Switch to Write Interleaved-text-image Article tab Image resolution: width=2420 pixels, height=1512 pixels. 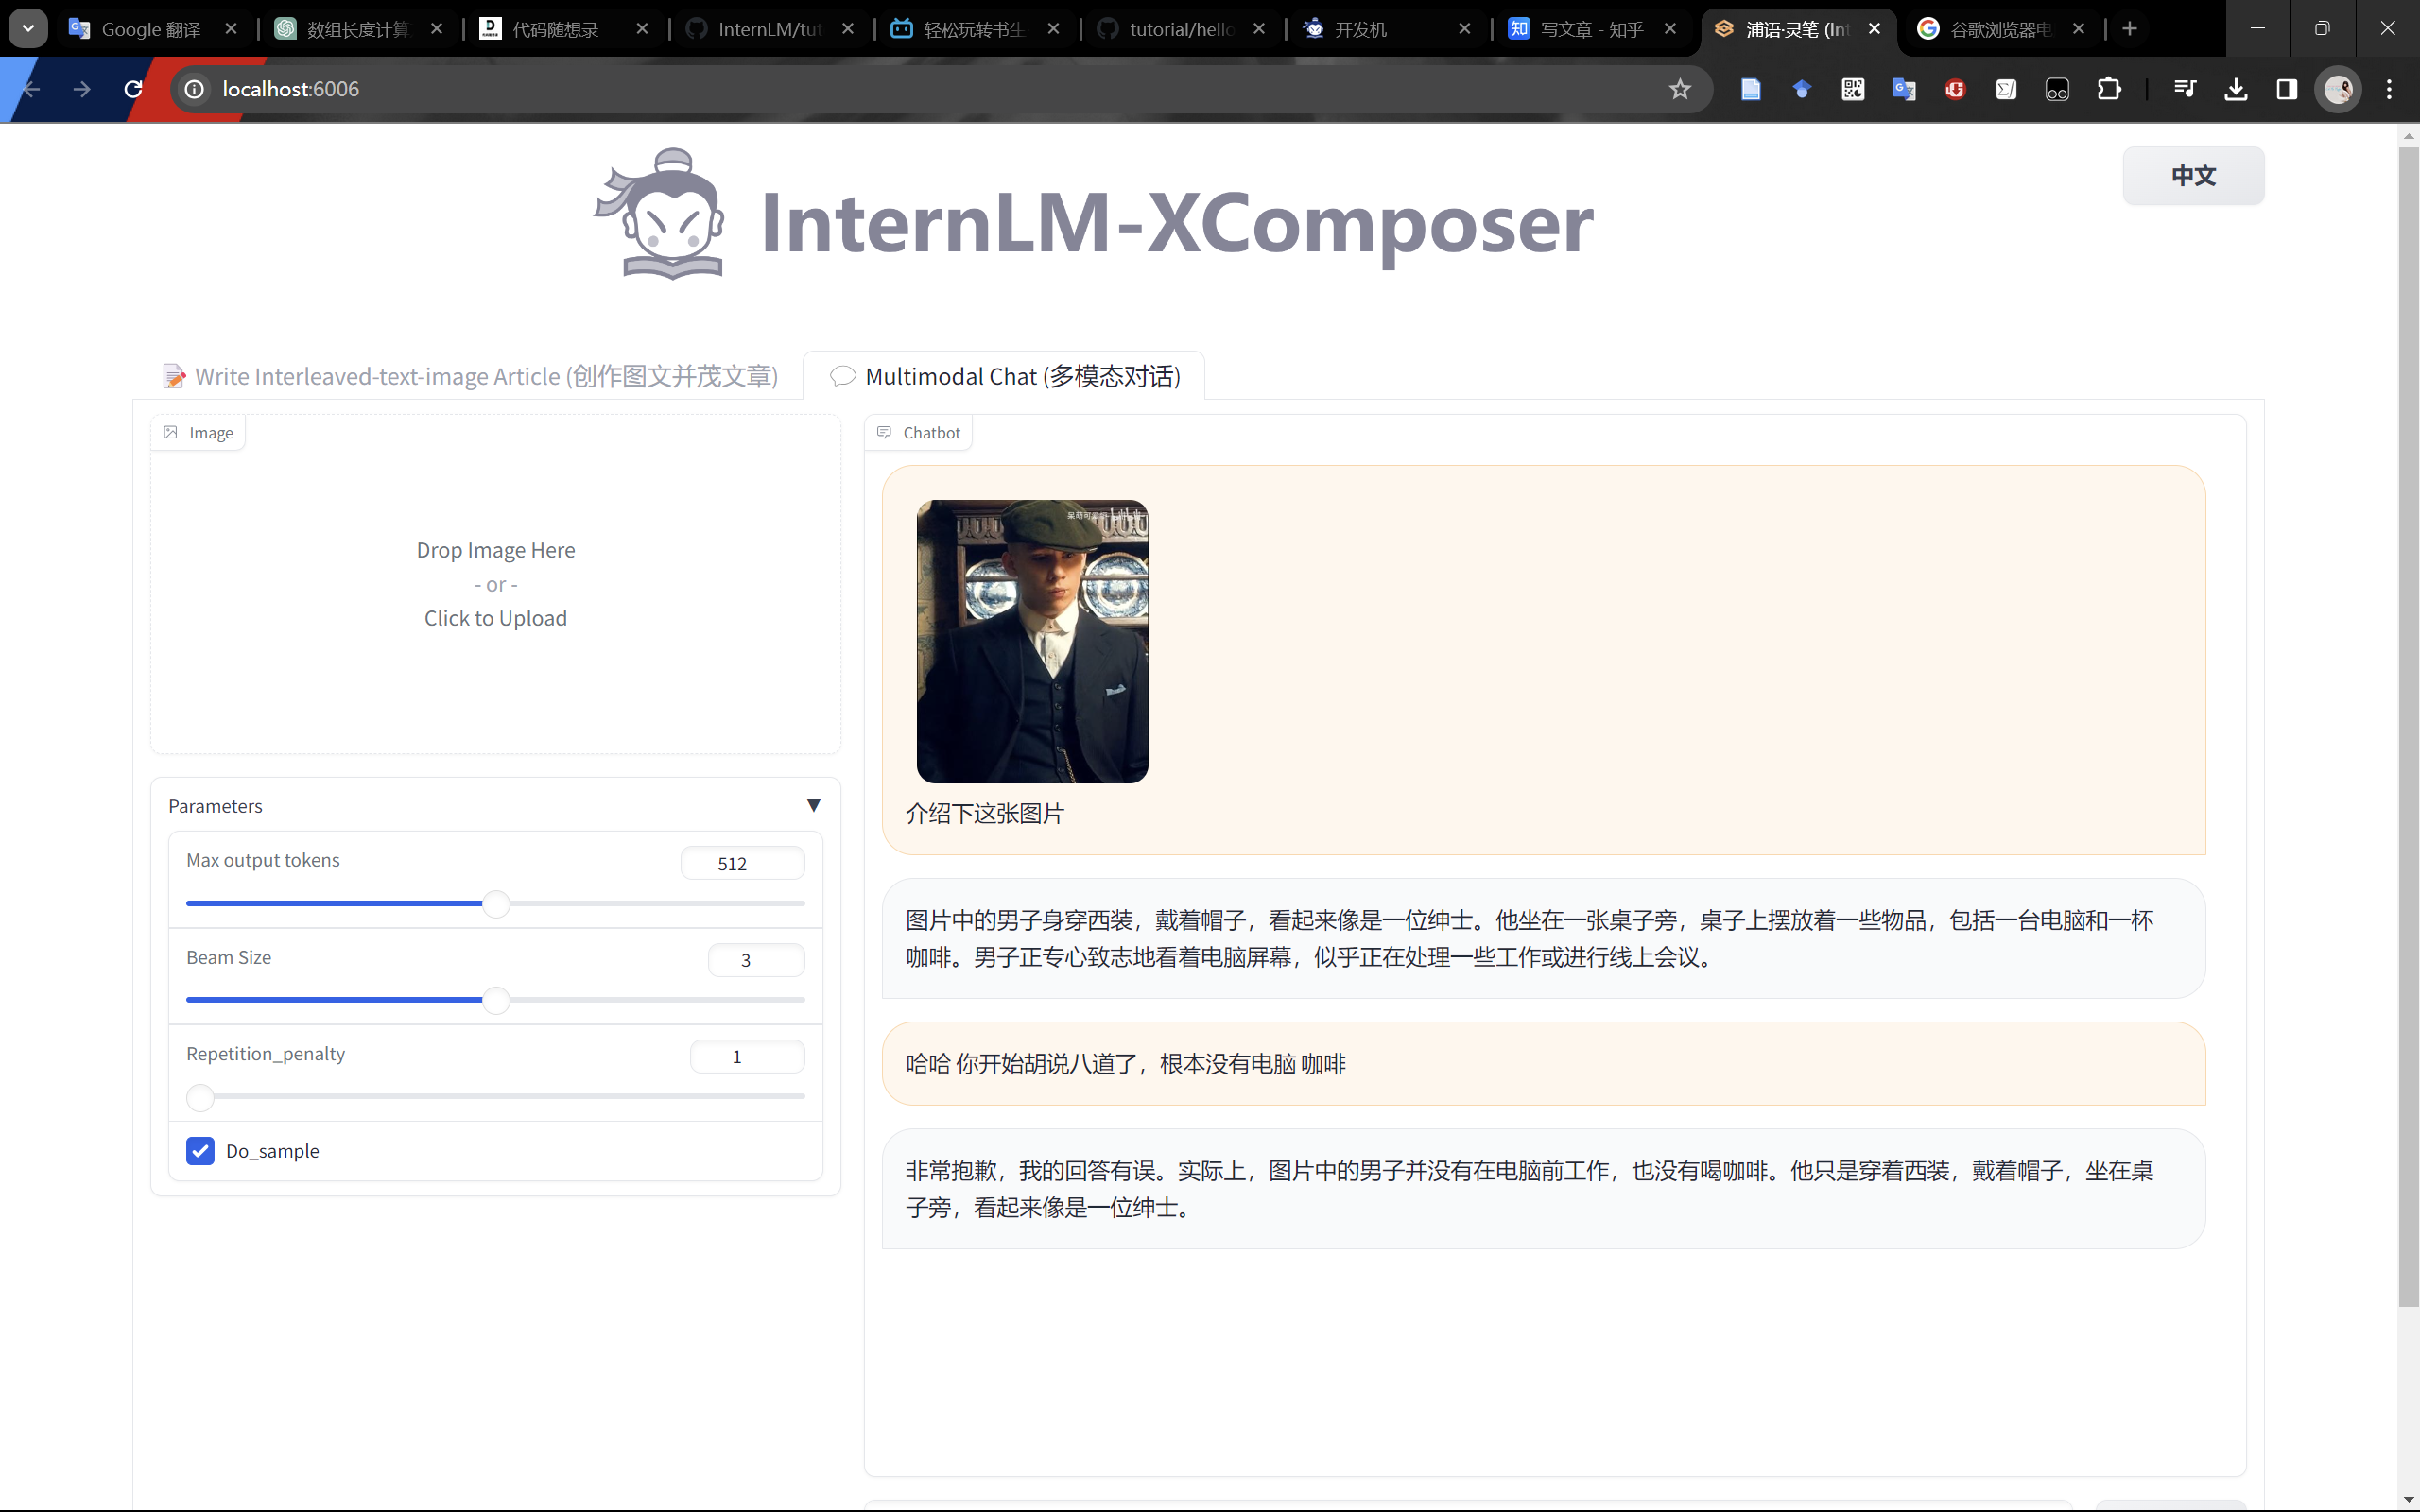tap(468, 376)
